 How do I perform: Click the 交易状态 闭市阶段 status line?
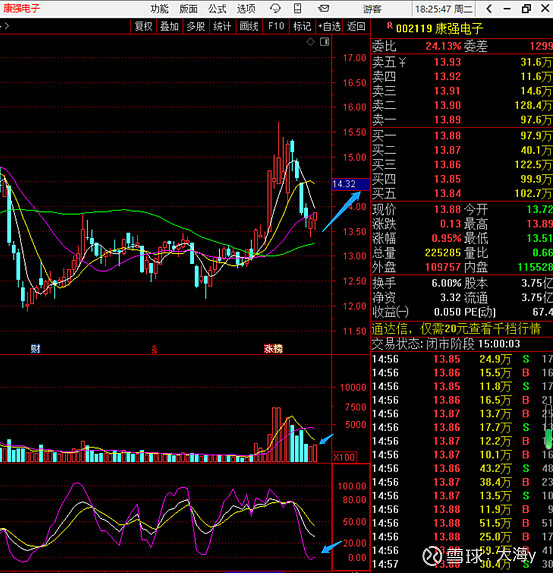pyautogui.click(x=446, y=344)
